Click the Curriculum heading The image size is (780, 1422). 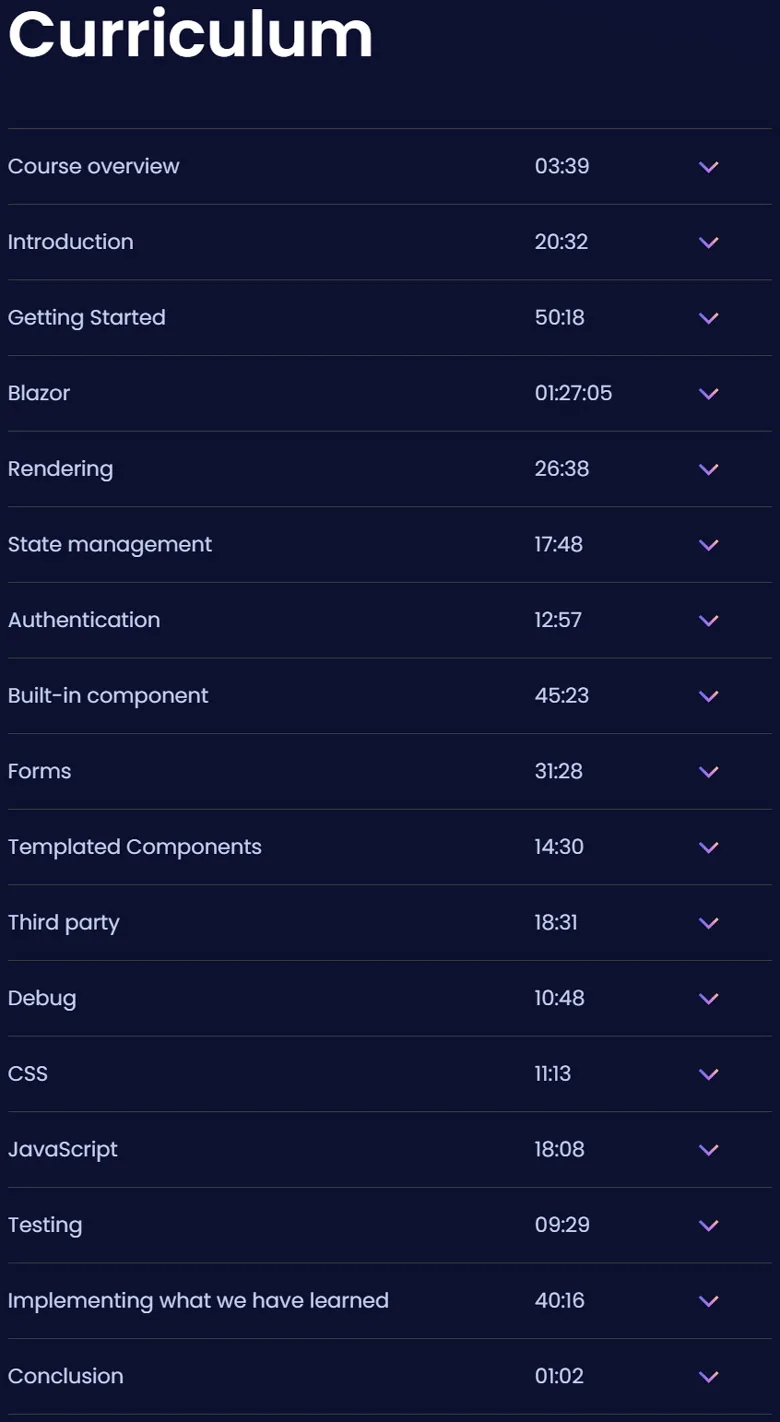(190, 33)
